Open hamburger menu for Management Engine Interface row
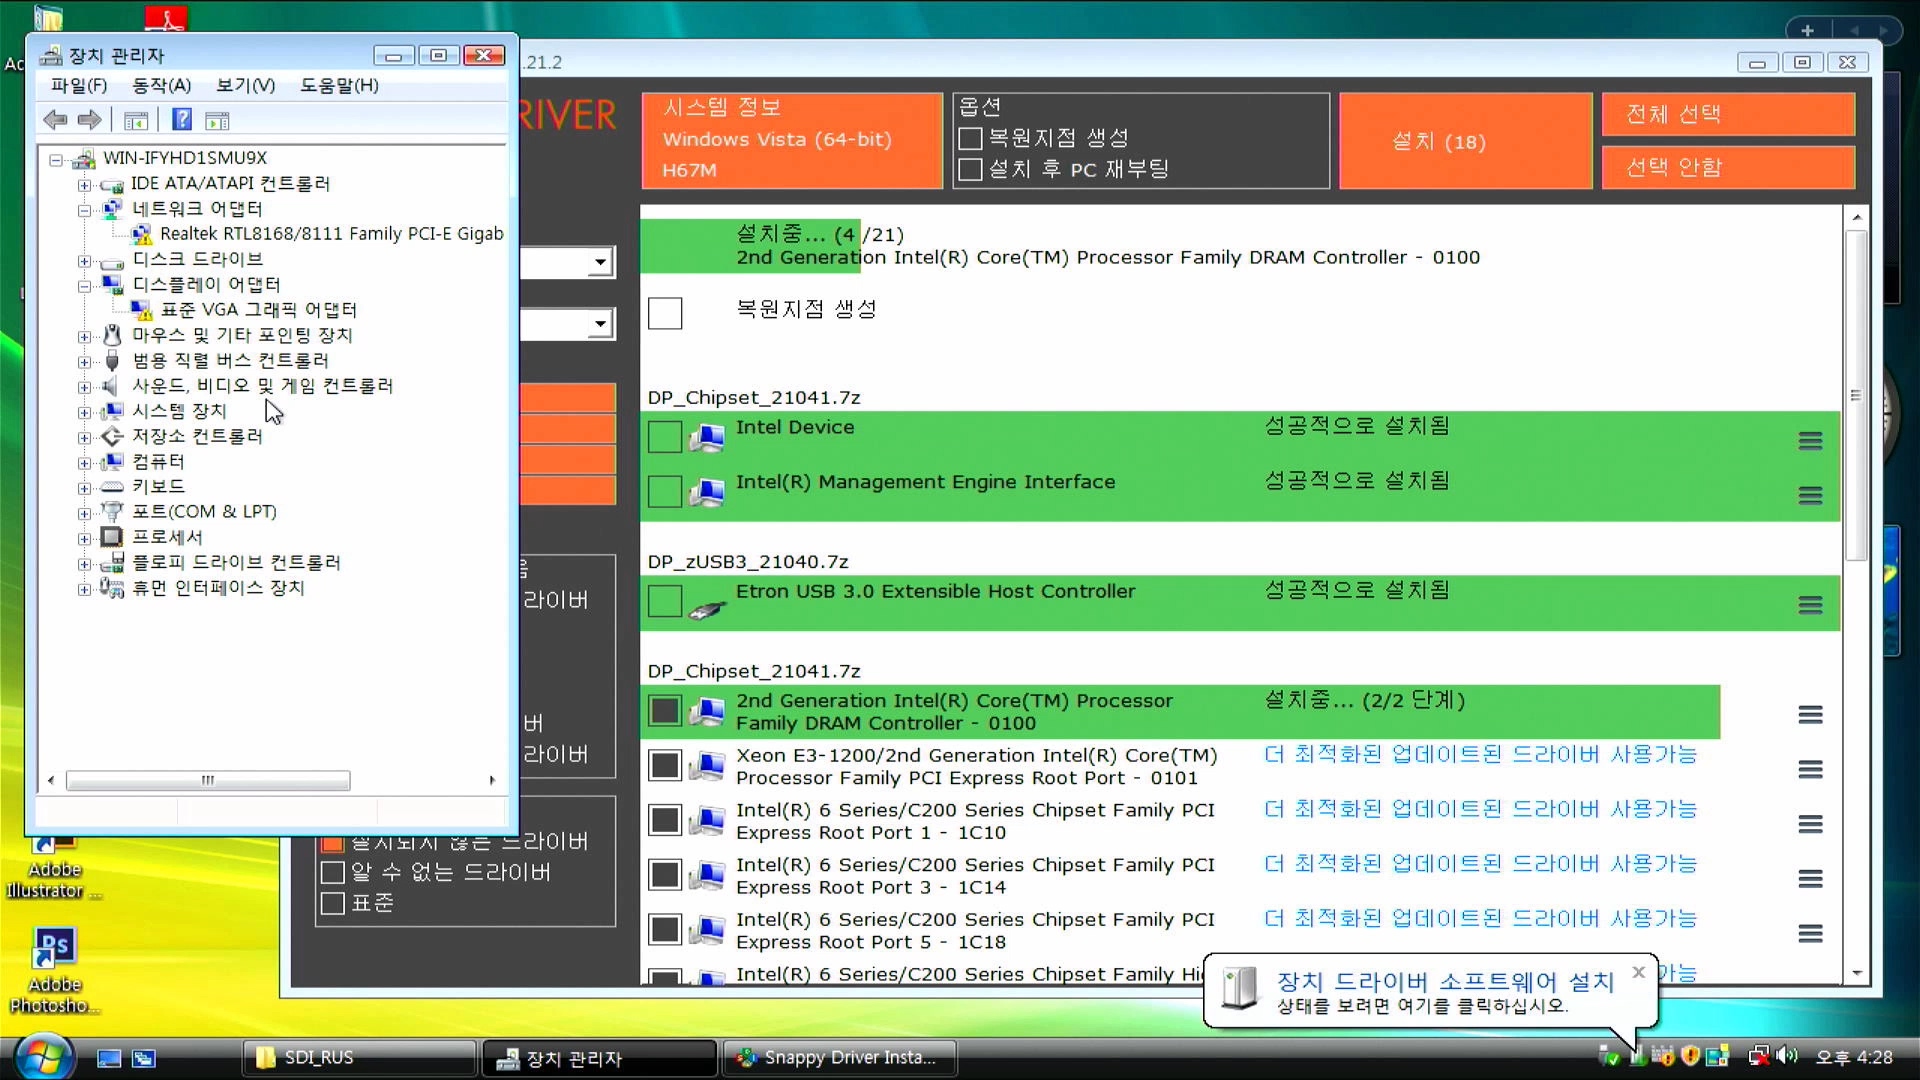Image resolution: width=1920 pixels, height=1080 pixels. 1809,495
